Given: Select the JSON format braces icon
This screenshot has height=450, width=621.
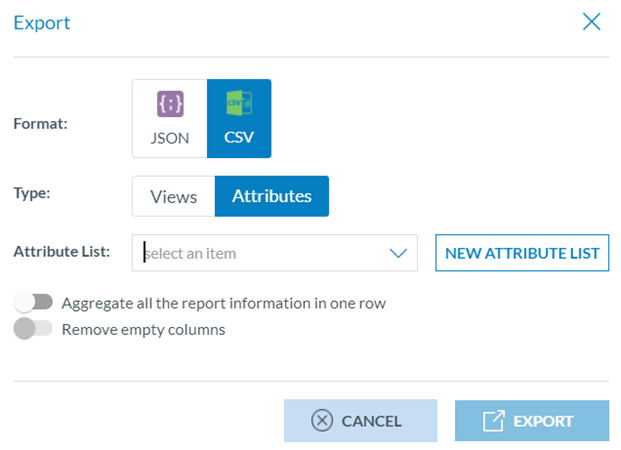Looking at the screenshot, I should click(169, 105).
